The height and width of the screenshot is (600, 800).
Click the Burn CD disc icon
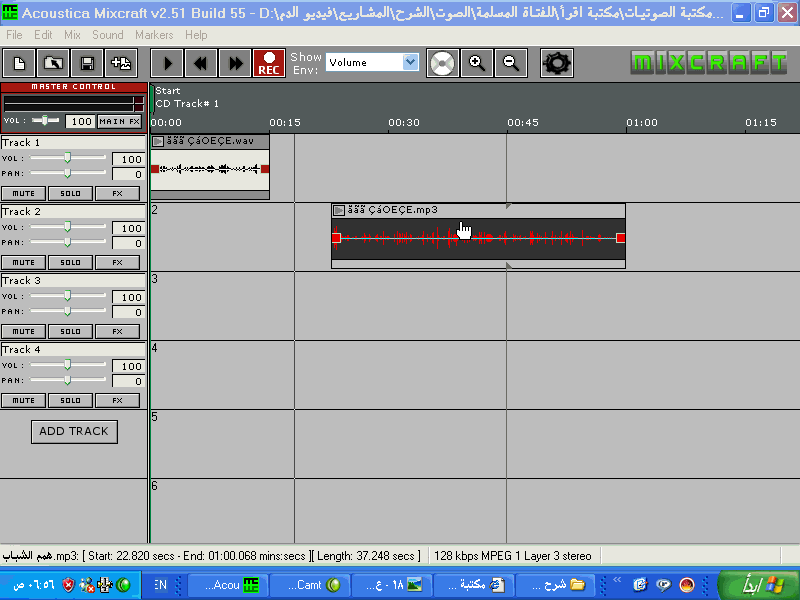[442, 63]
